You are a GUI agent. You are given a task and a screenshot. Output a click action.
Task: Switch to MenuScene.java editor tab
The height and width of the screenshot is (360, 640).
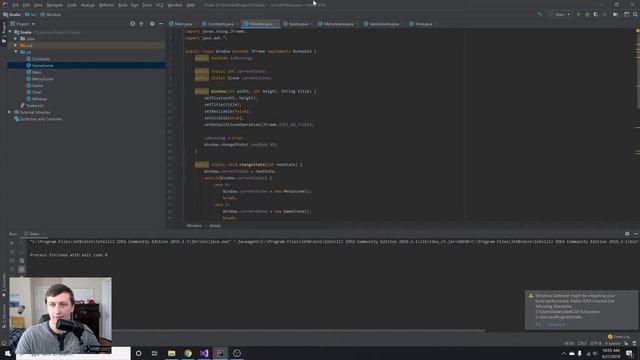coord(336,24)
